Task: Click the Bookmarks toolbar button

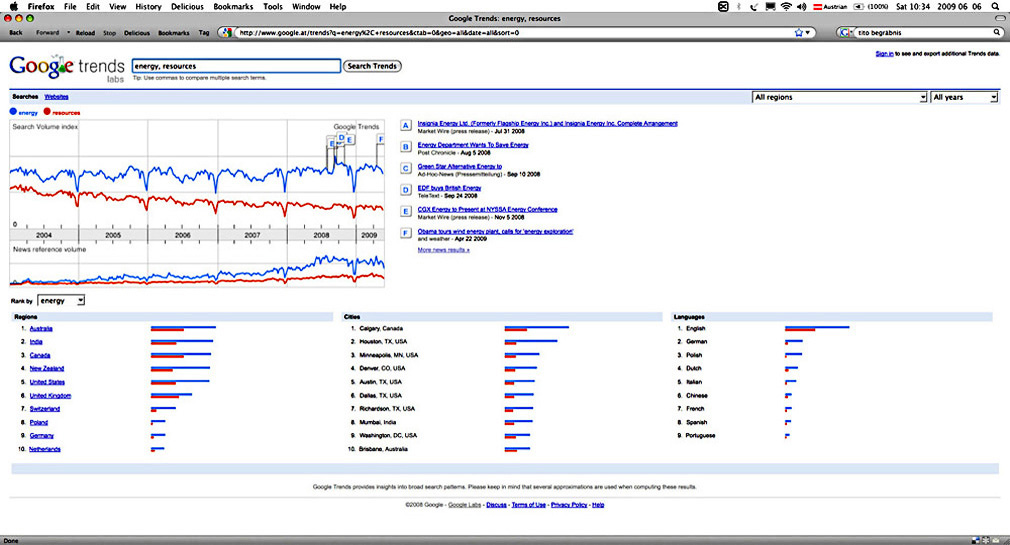Action: 174,33
